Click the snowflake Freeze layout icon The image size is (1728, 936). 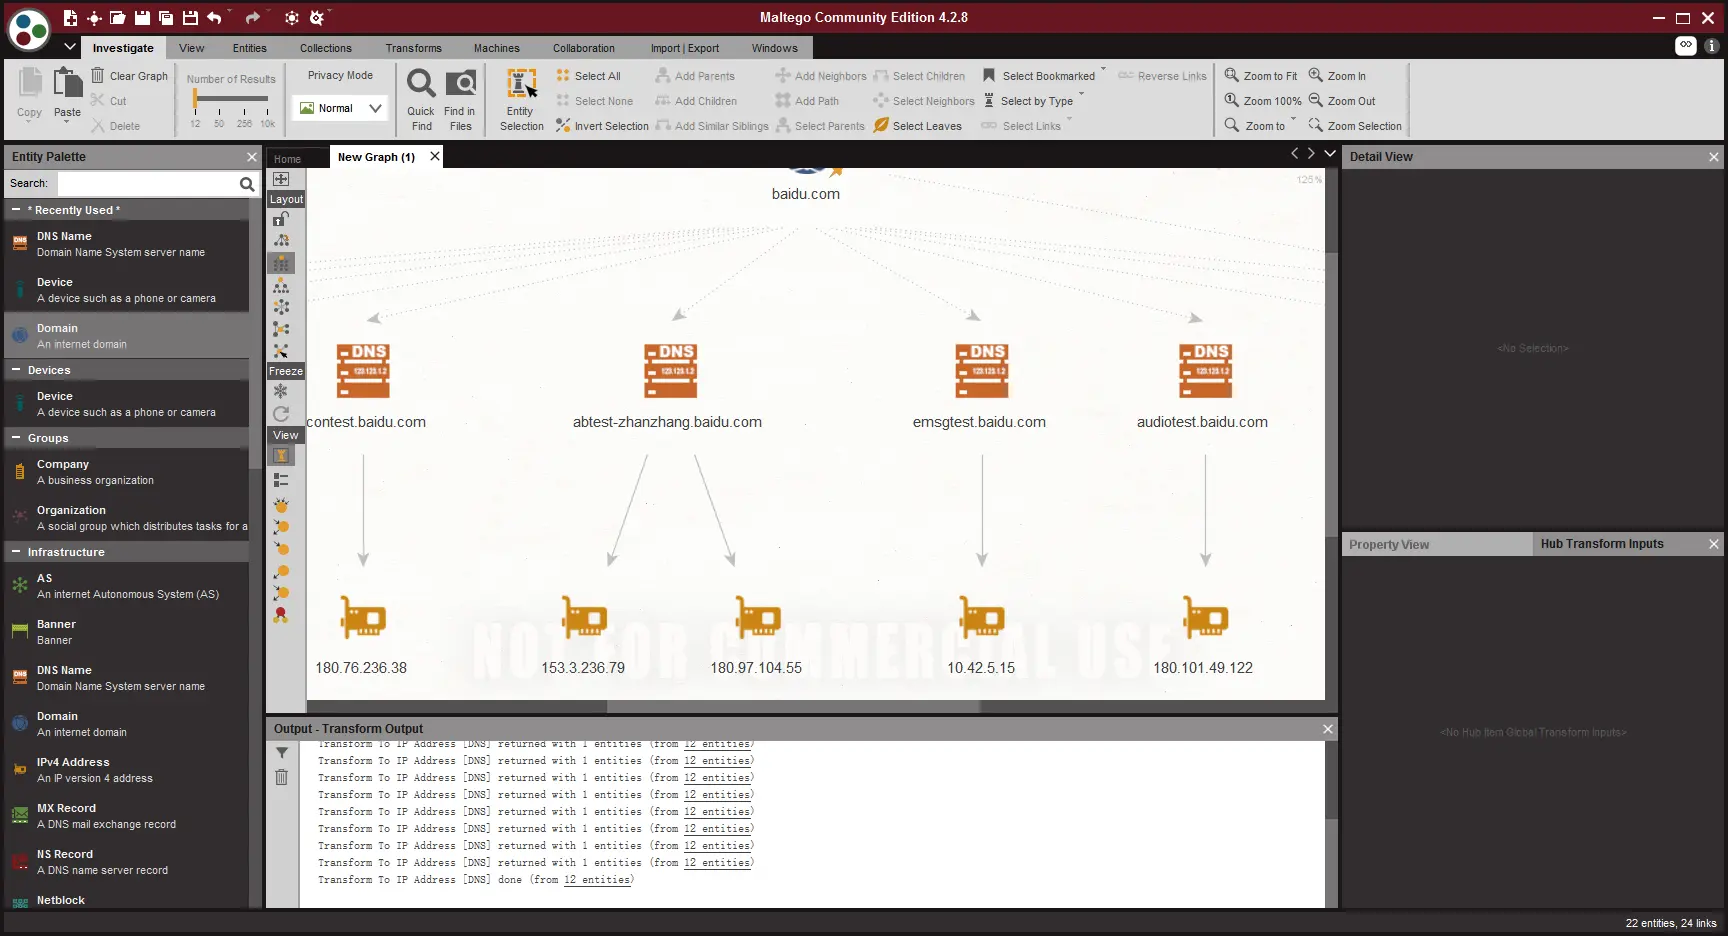point(281,391)
